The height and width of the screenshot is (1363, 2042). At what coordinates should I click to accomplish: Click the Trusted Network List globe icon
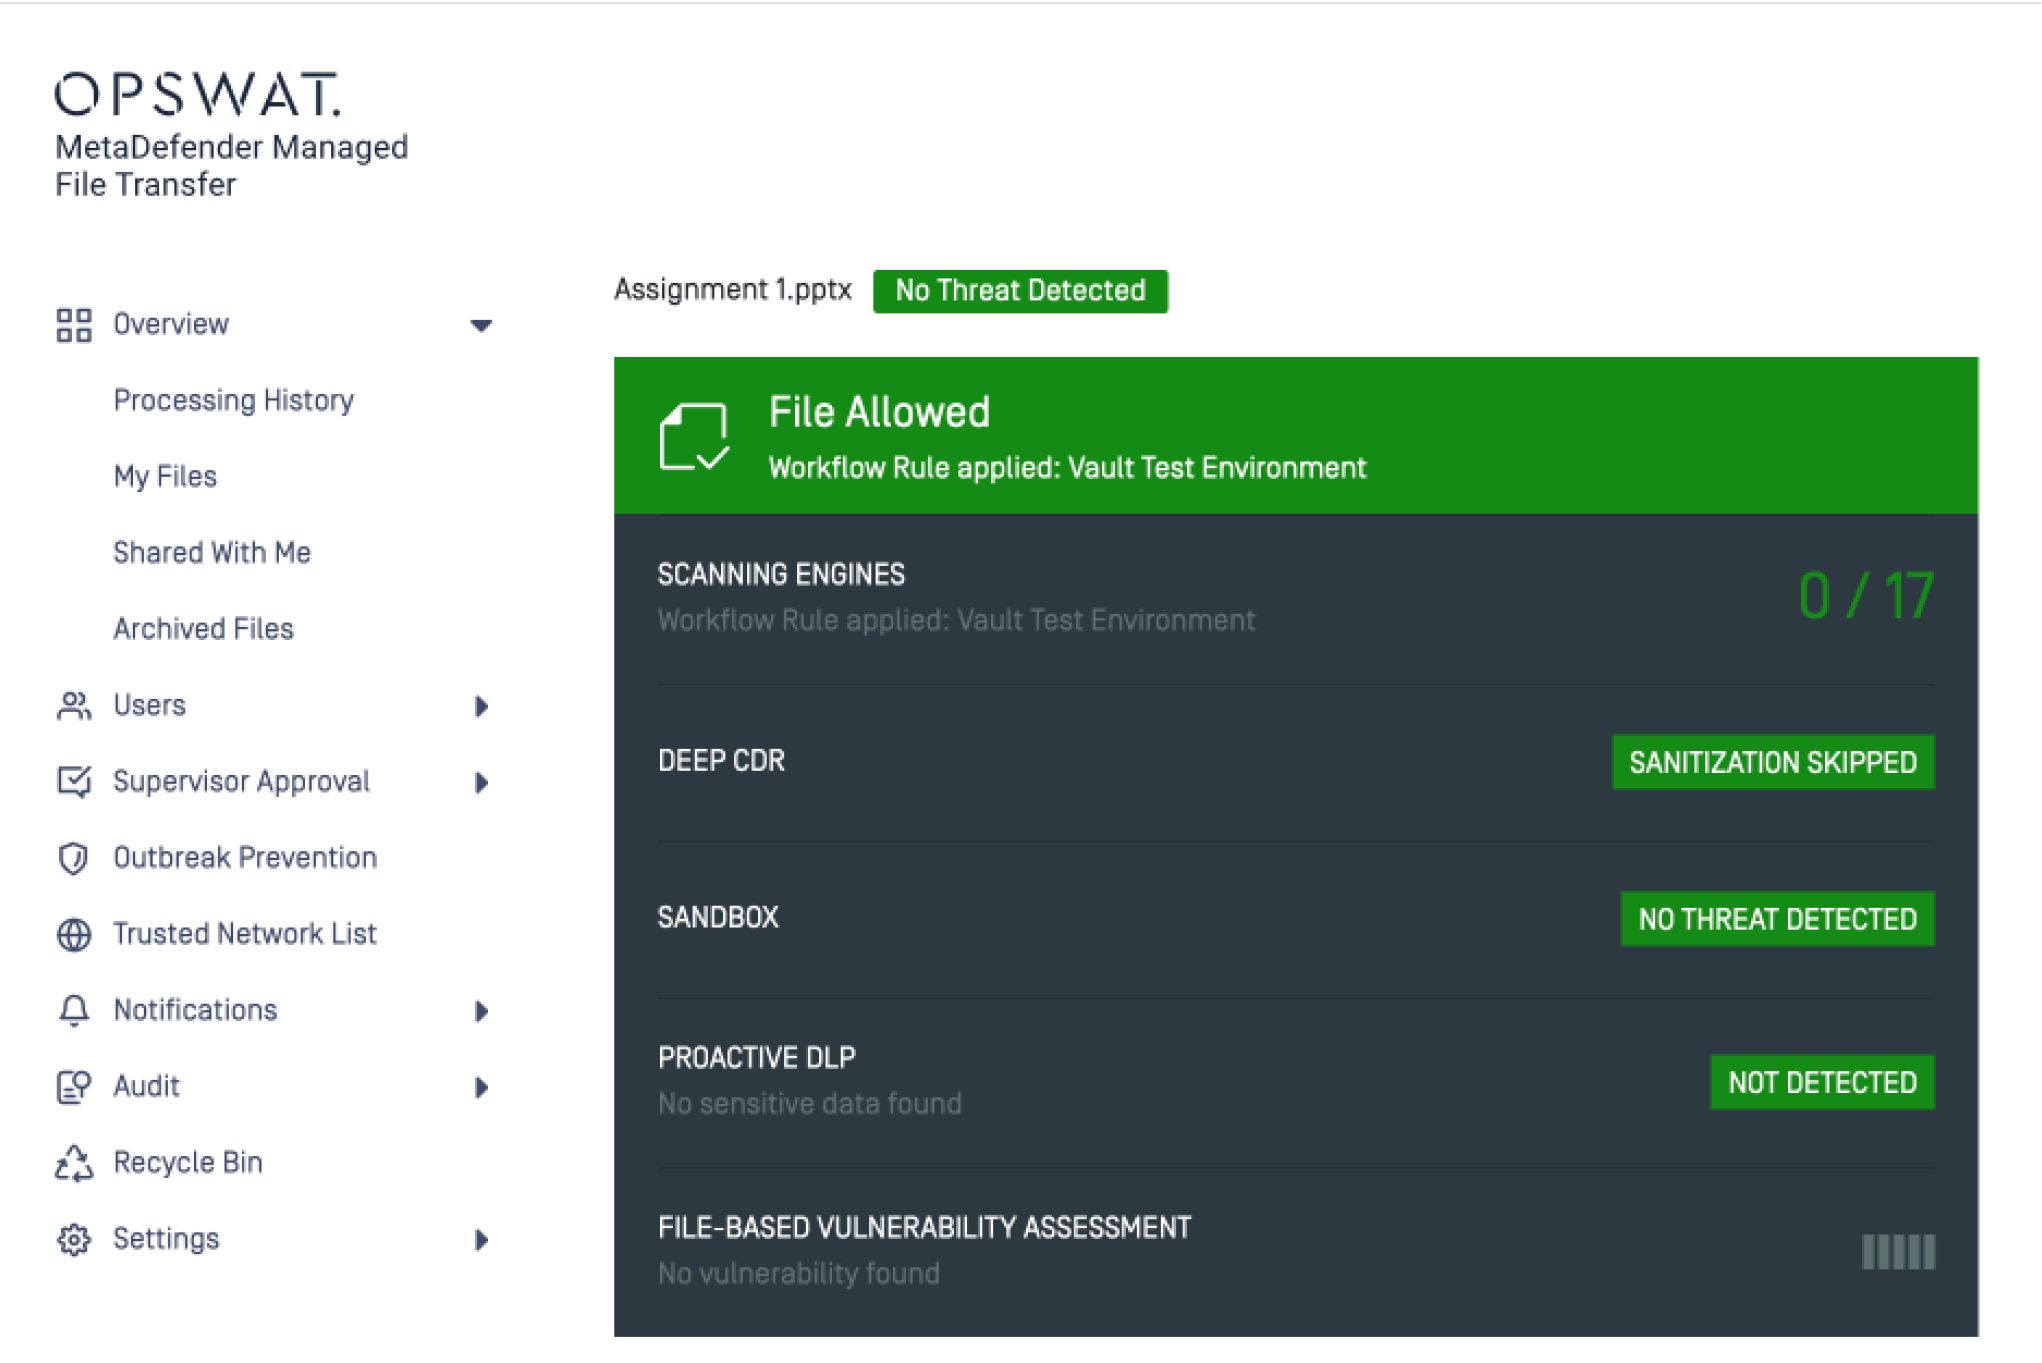pyautogui.click(x=74, y=934)
